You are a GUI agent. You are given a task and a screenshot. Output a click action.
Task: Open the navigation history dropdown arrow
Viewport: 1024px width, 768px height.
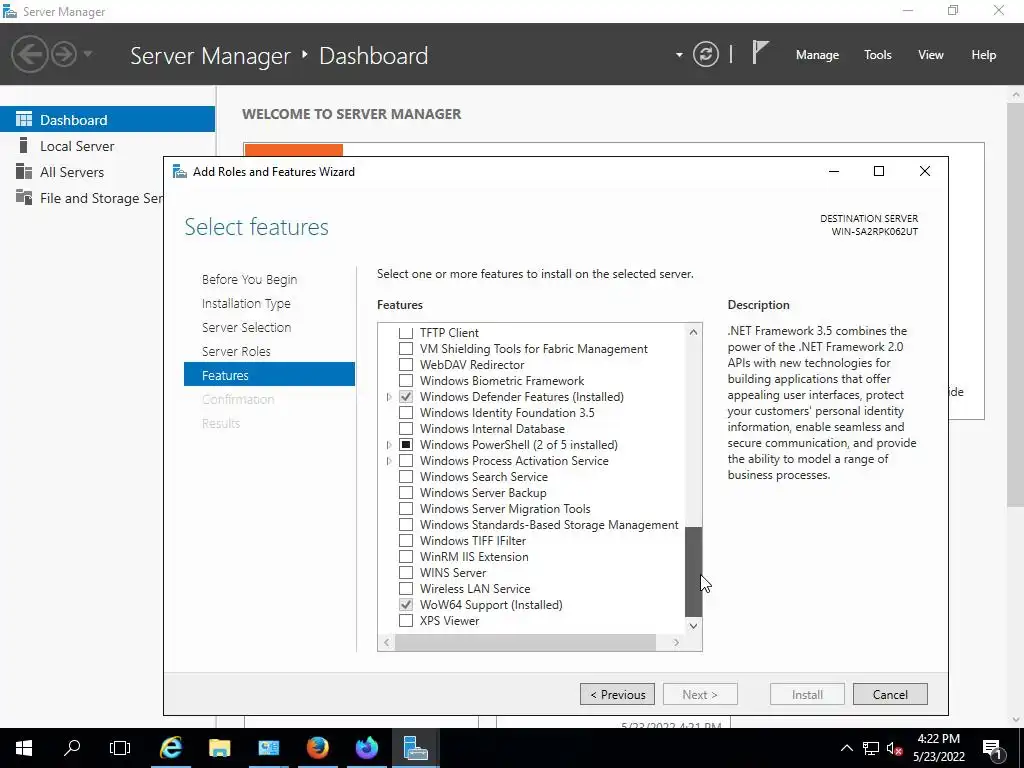[88, 54]
